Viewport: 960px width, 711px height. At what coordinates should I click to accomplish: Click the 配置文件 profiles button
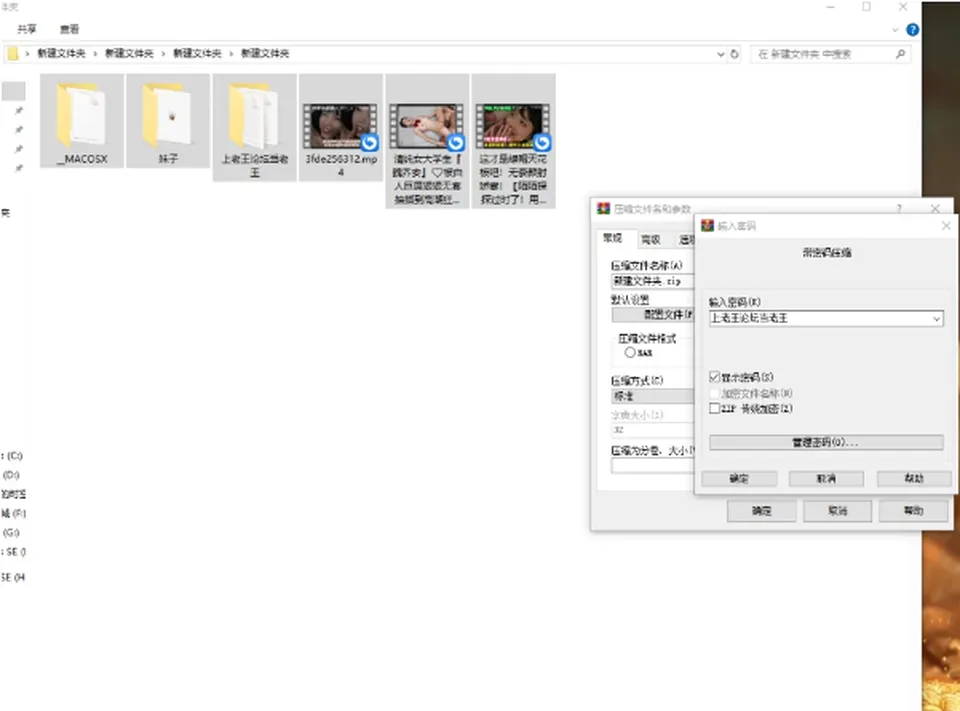(x=653, y=315)
